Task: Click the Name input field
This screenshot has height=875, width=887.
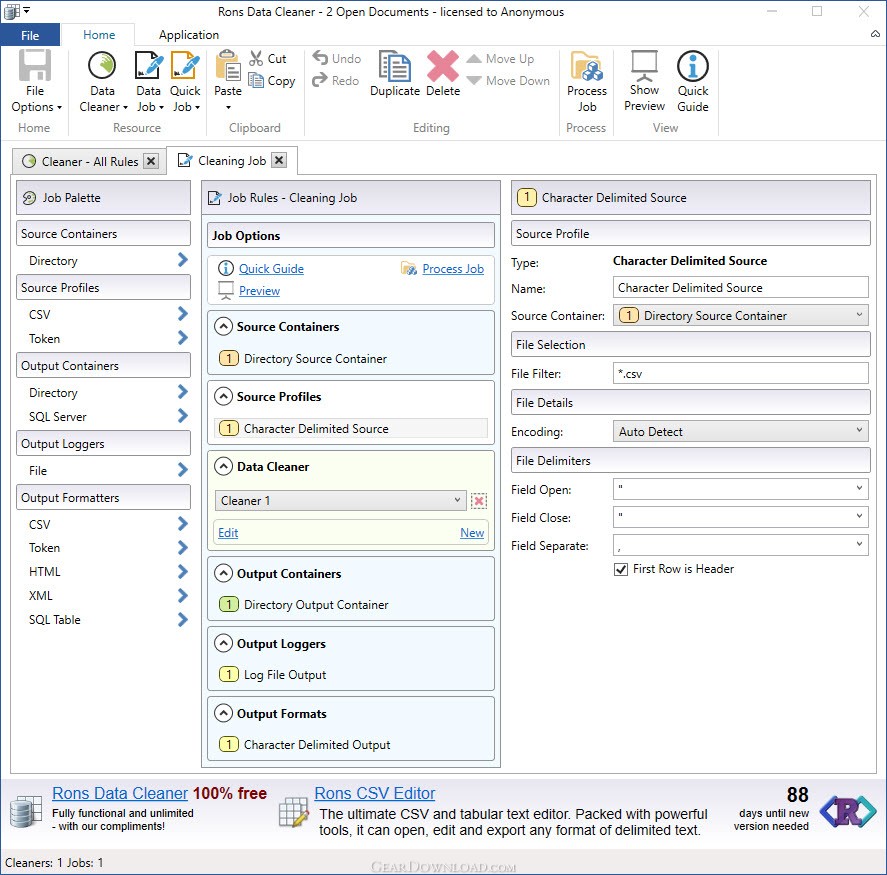Action: click(740, 287)
